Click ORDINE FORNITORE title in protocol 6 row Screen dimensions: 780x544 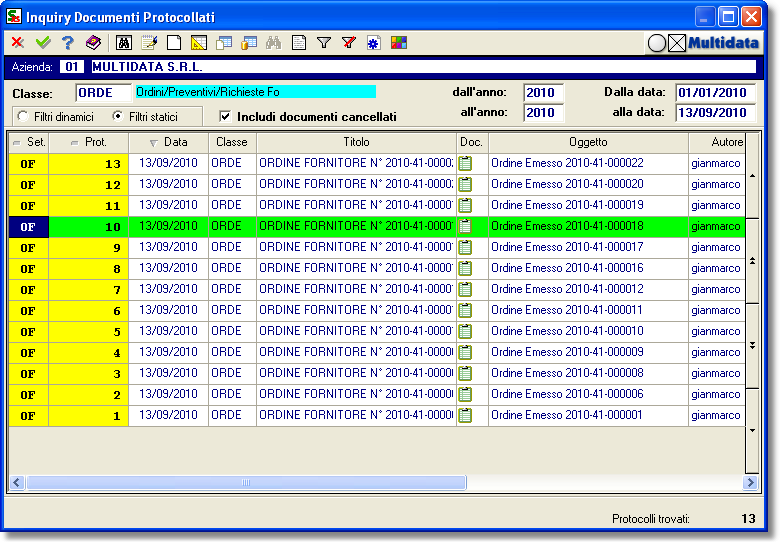pyautogui.click(x=356, y=310)
